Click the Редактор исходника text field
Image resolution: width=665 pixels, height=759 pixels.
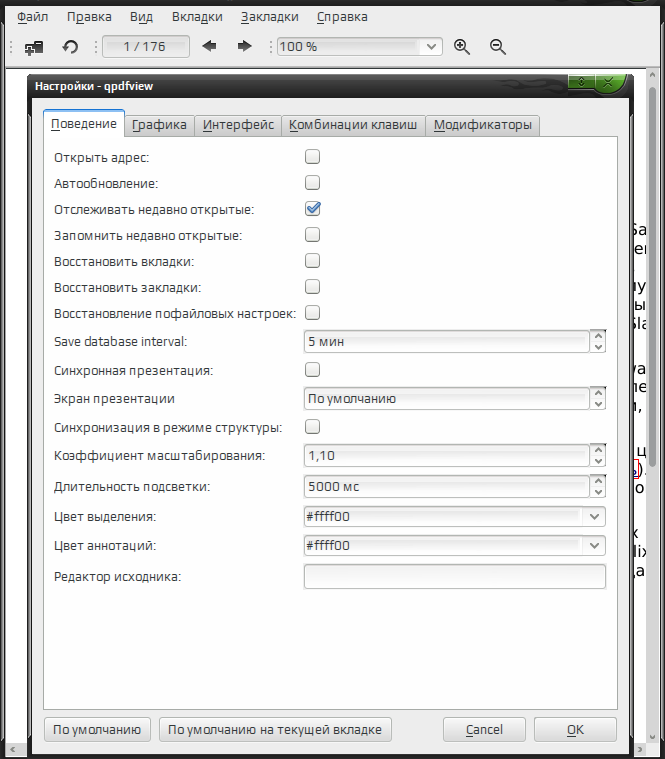click(x=455, y=577)
